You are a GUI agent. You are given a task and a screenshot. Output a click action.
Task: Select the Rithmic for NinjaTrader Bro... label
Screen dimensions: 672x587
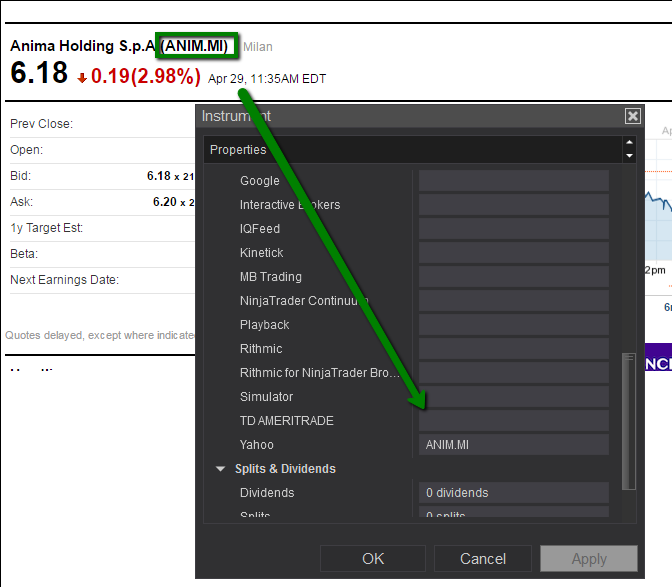[319, 373]
